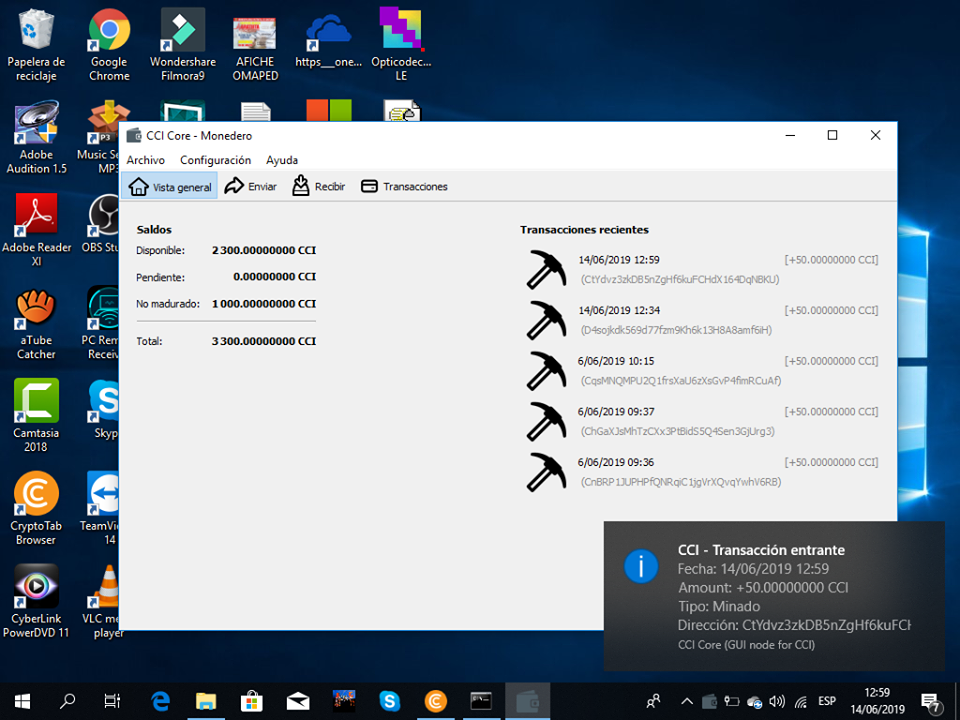
Task: Click the pickaxe icon for 6/06/2019 09:37
Action: (547, 421)
